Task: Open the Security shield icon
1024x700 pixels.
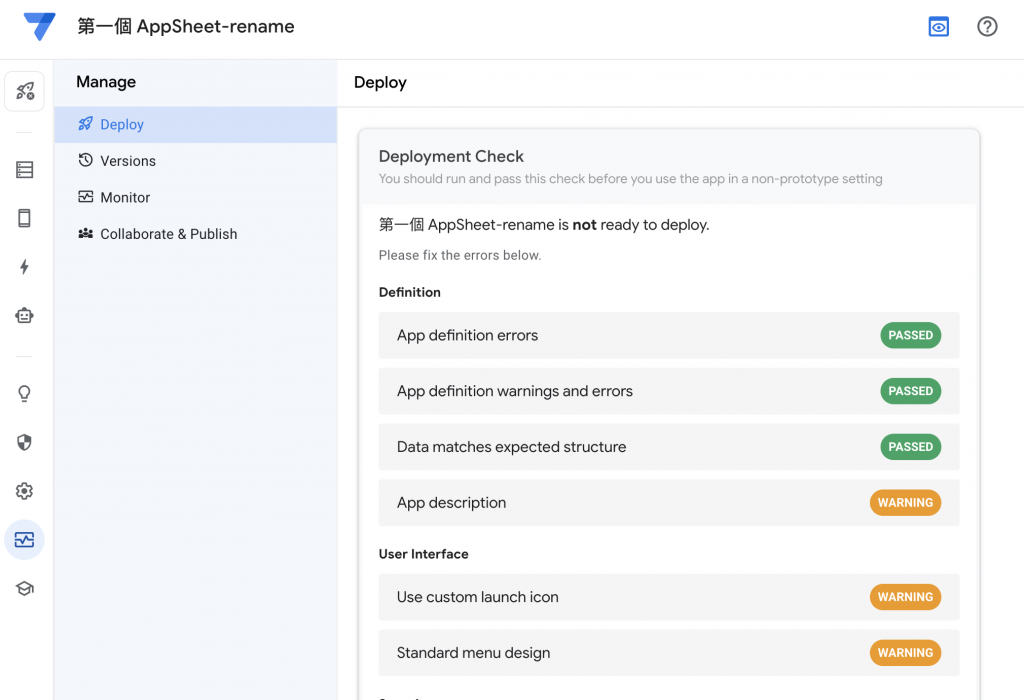Action: [x=25, y=442]
